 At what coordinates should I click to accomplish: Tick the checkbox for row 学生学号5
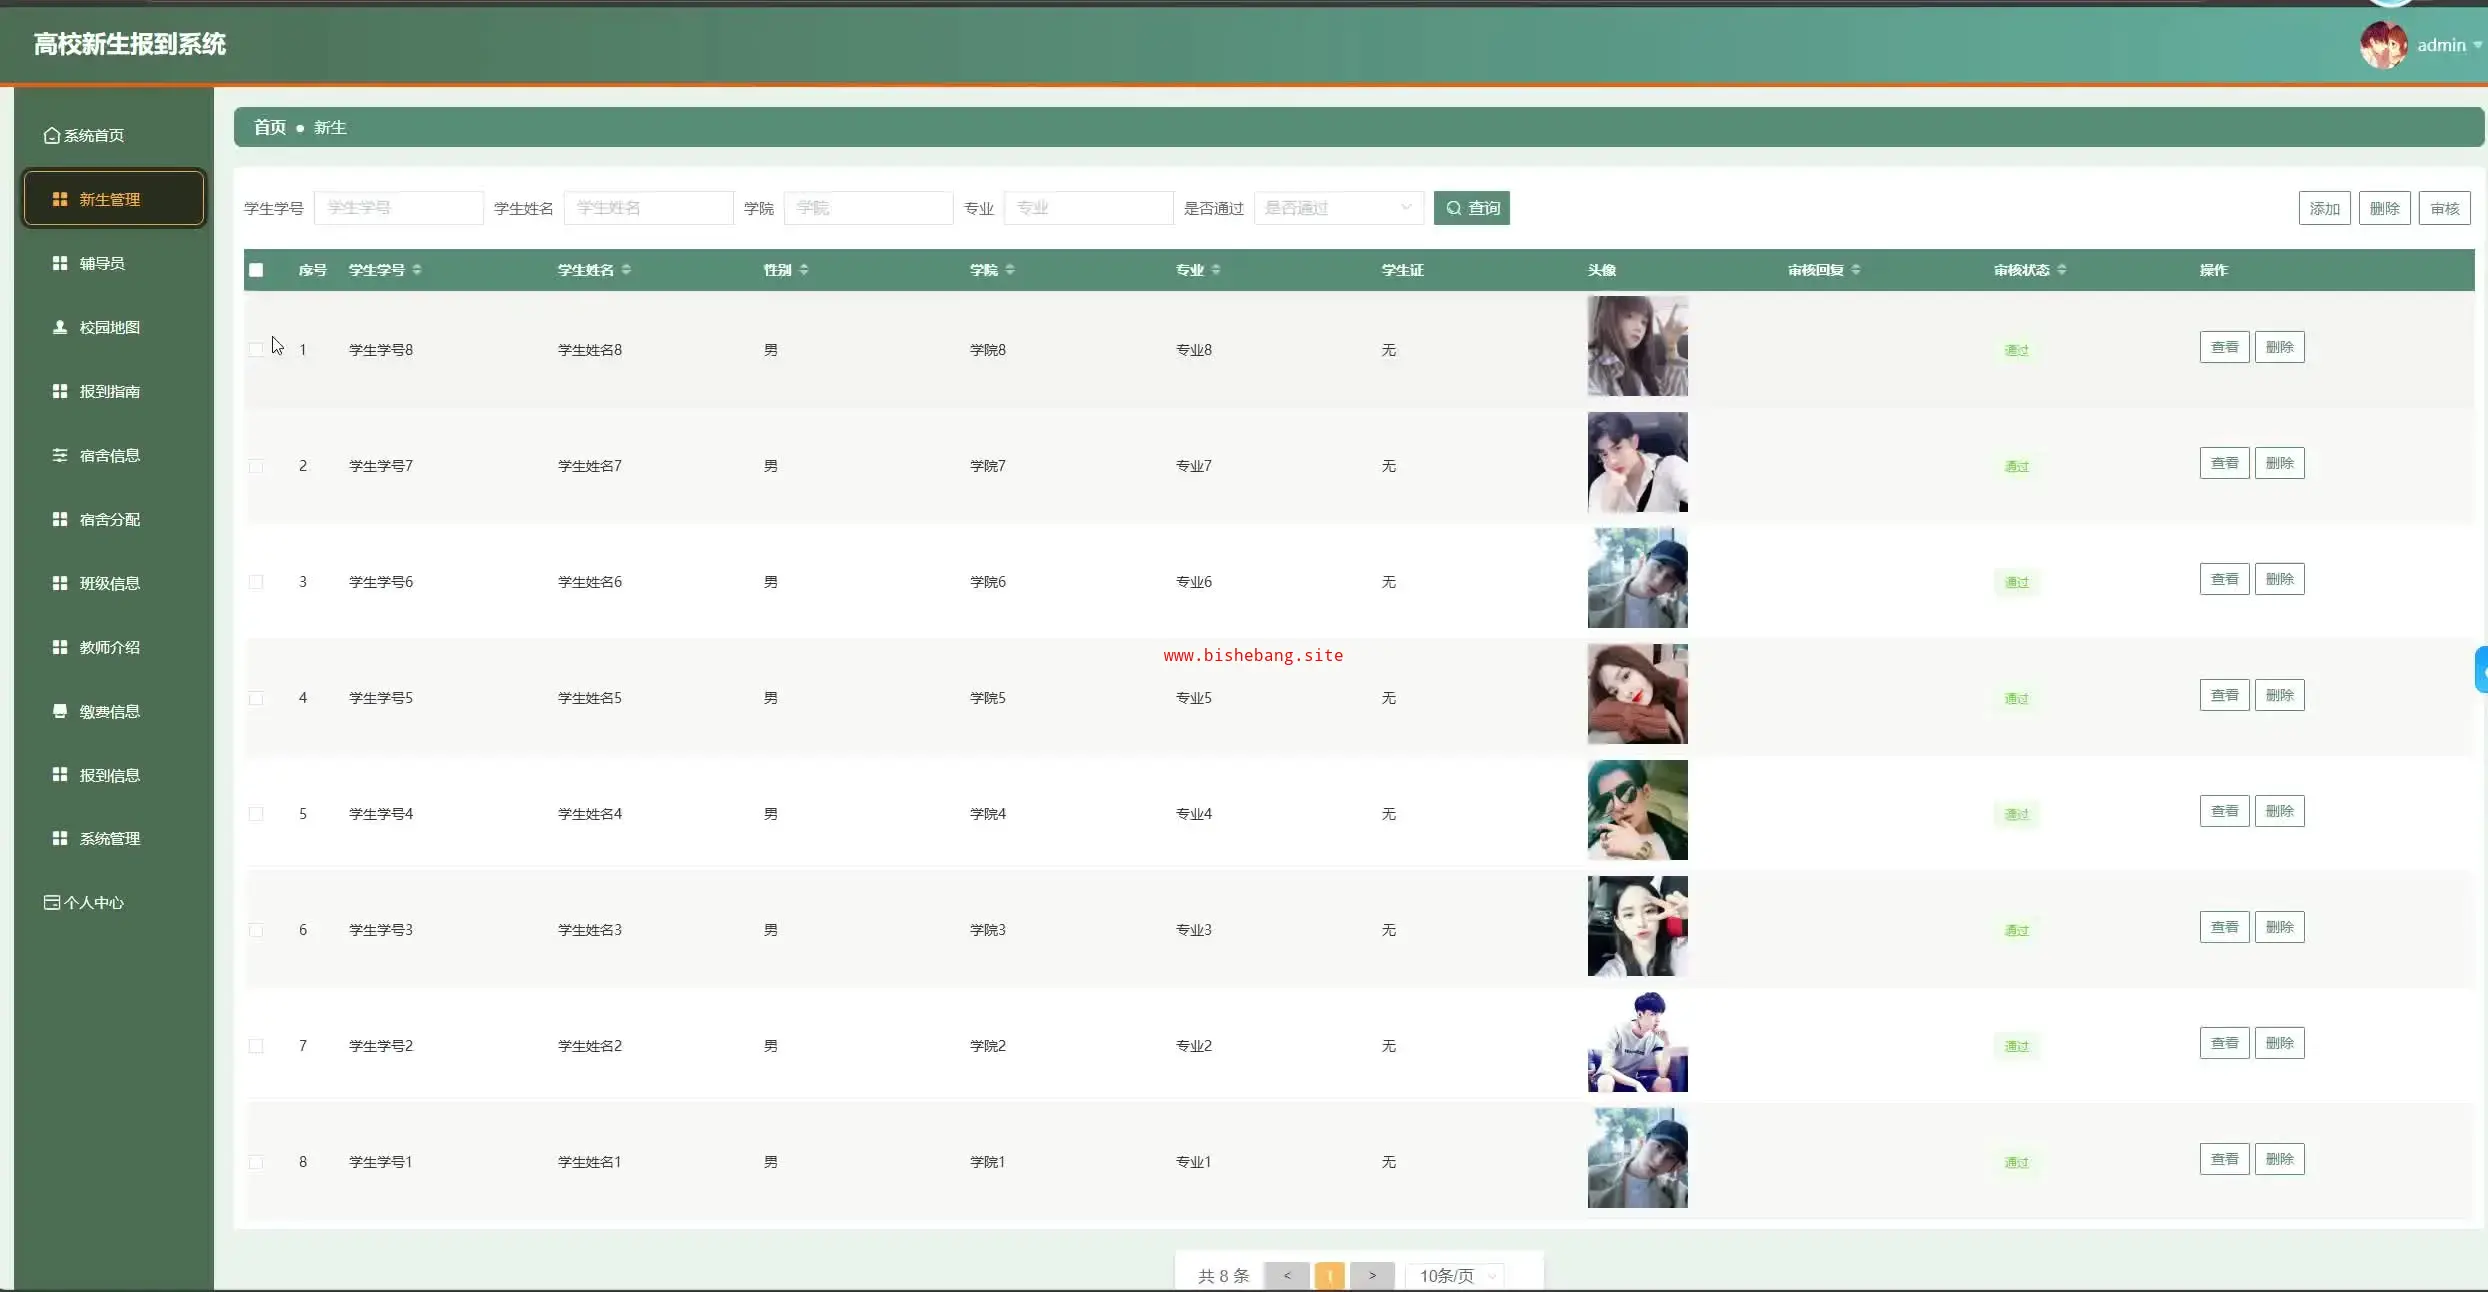click(256, 698)
